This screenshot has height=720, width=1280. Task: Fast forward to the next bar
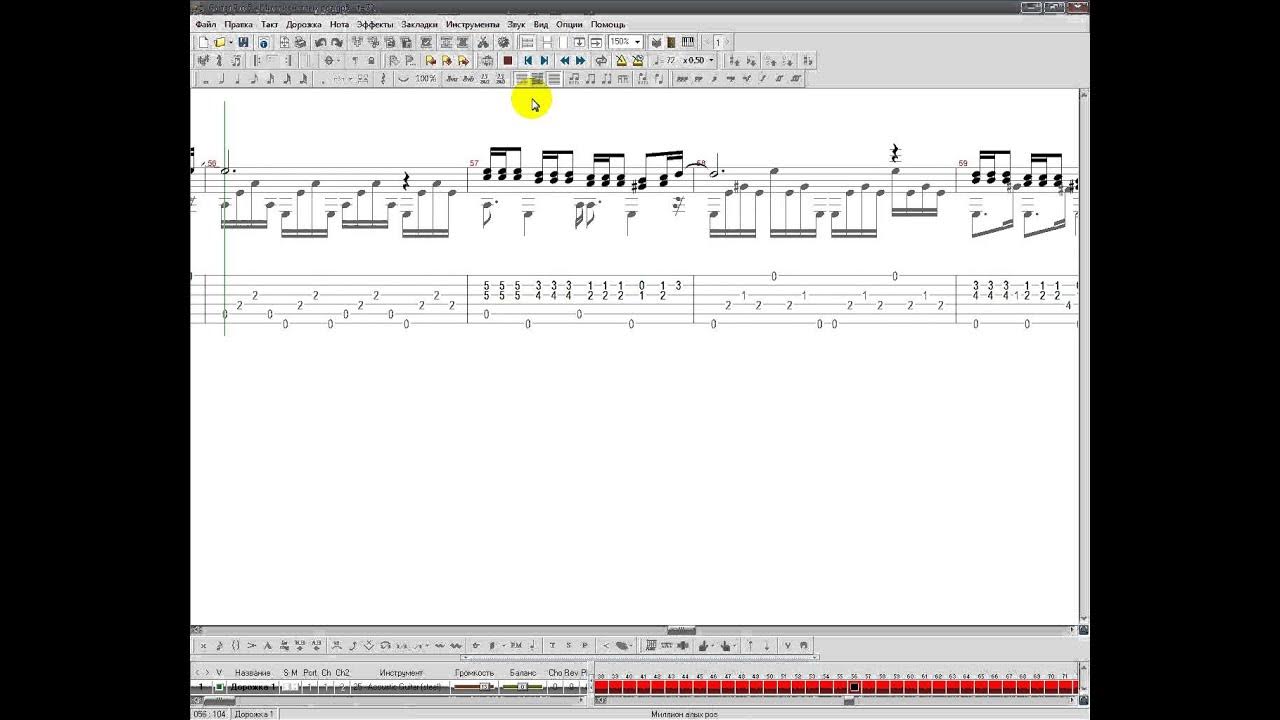click(x=581, y=60)
